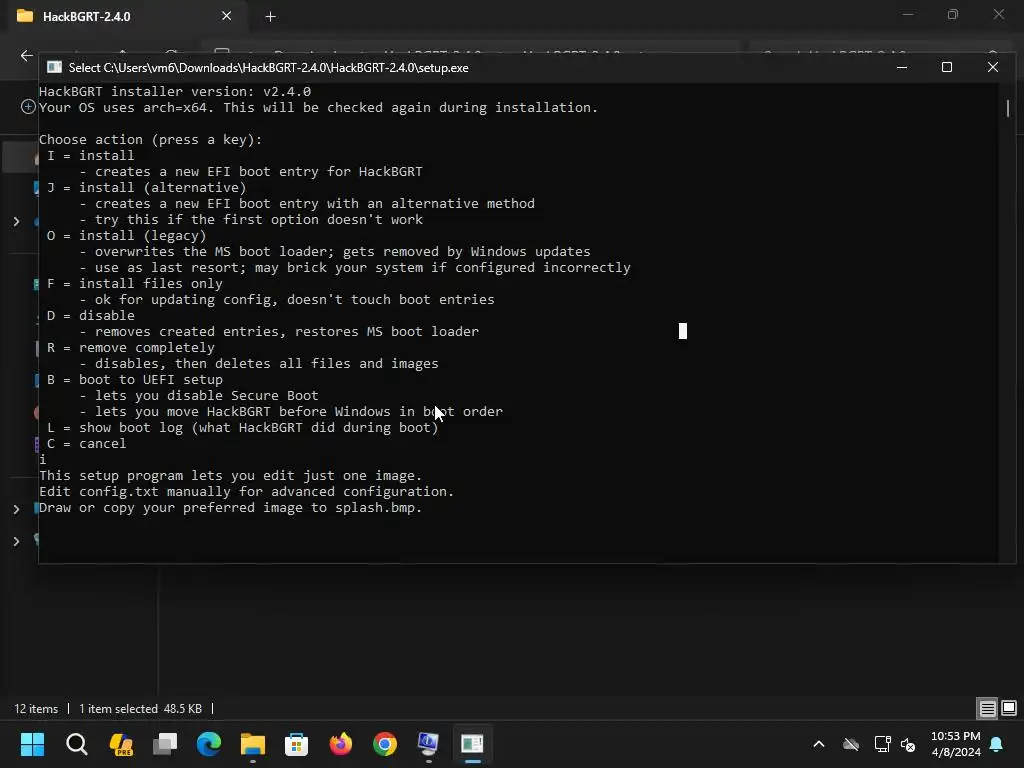1024x768 pixels.
Task: Click the console vertical scrollbar thumb
Action: 1008,108
